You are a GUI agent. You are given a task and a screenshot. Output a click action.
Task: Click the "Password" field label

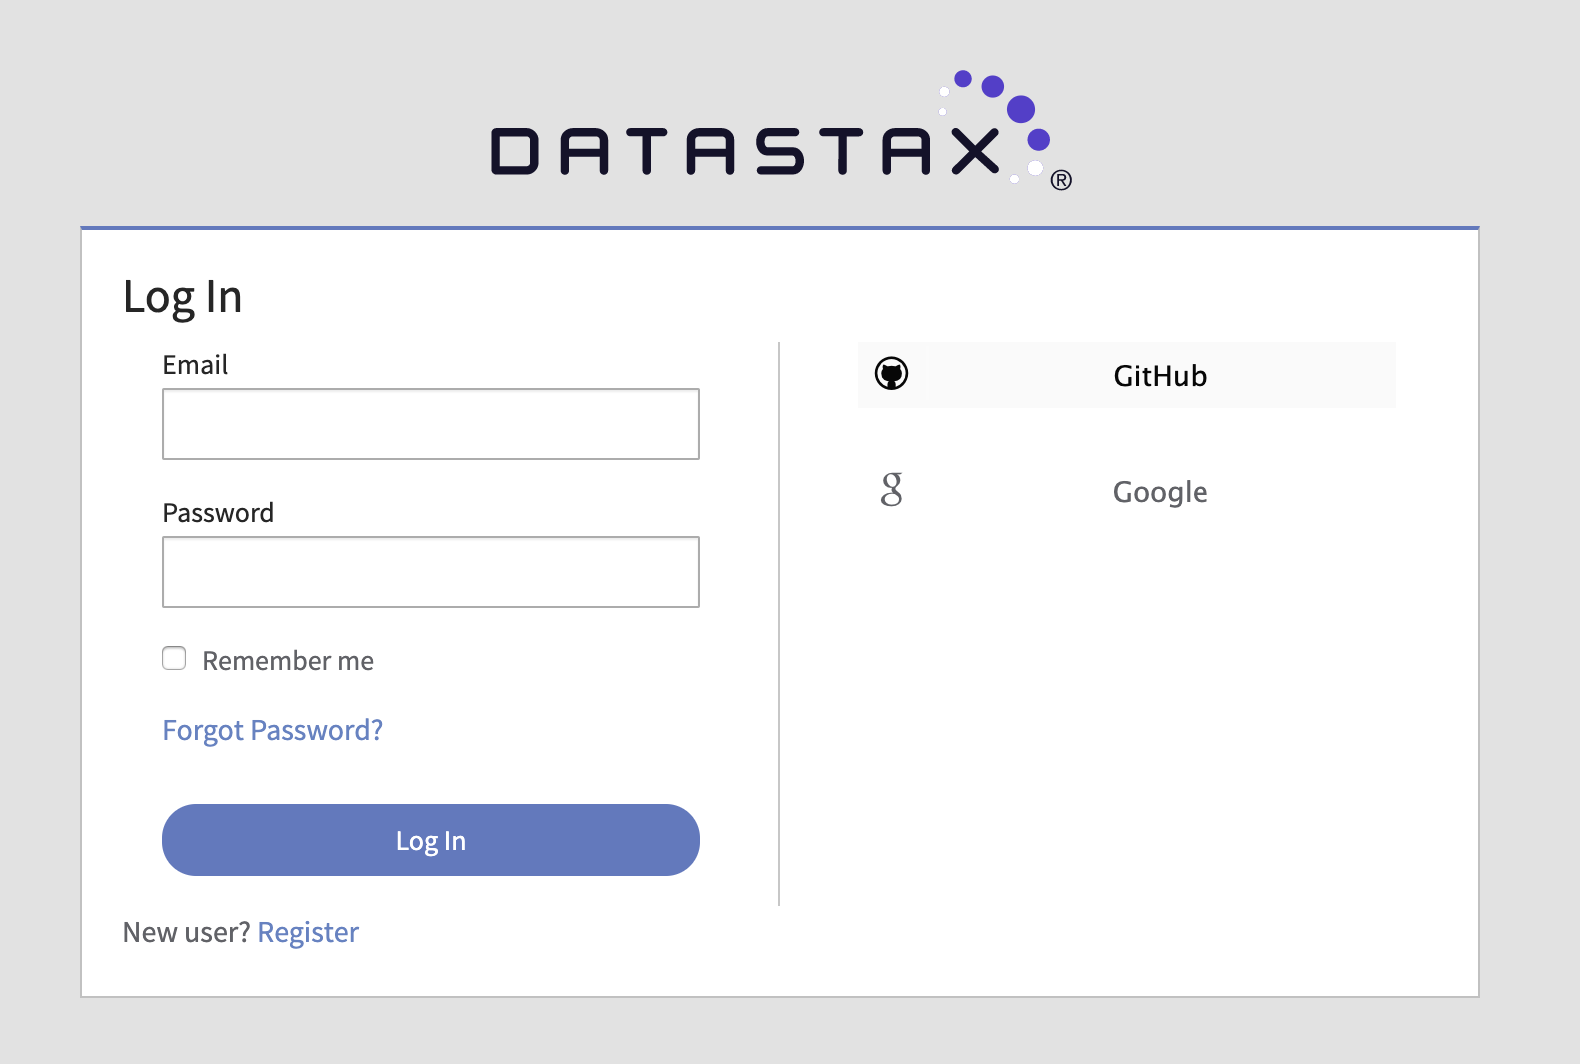(218, 513)
